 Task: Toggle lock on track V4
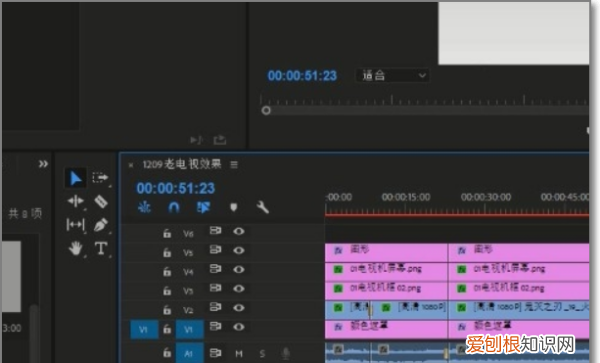pyautogui.click(x=167, y=271)
